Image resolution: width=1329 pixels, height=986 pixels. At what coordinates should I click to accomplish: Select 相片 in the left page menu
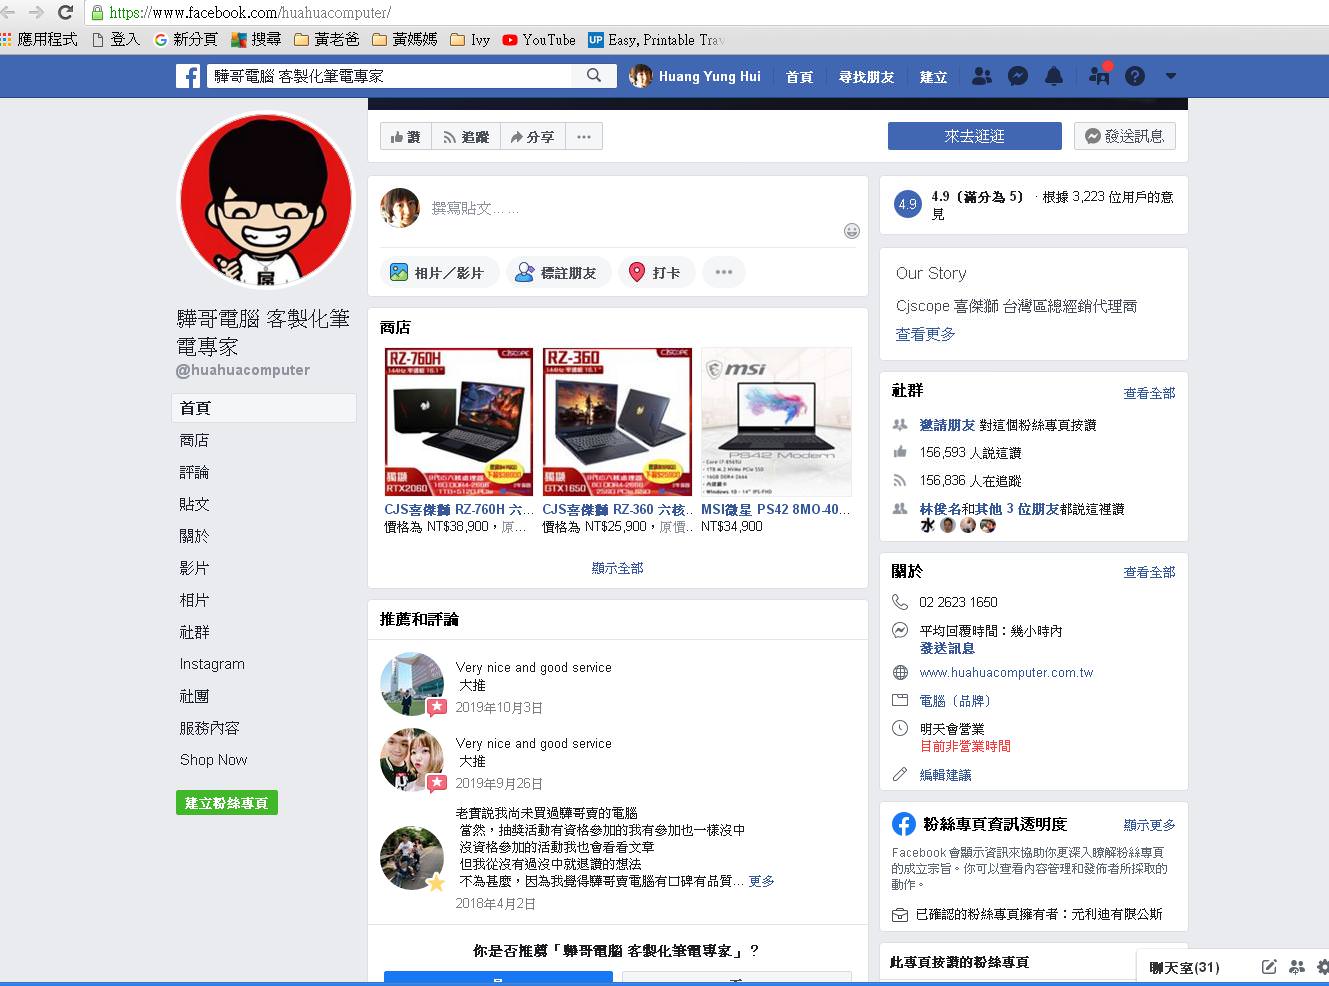pos(194,600)
